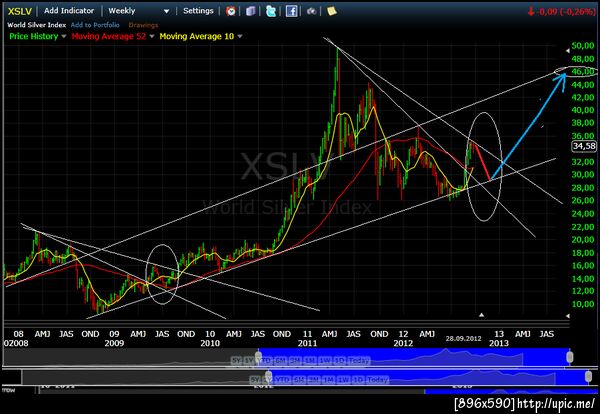Click the XSLV ticker symbol

[20, 11]
